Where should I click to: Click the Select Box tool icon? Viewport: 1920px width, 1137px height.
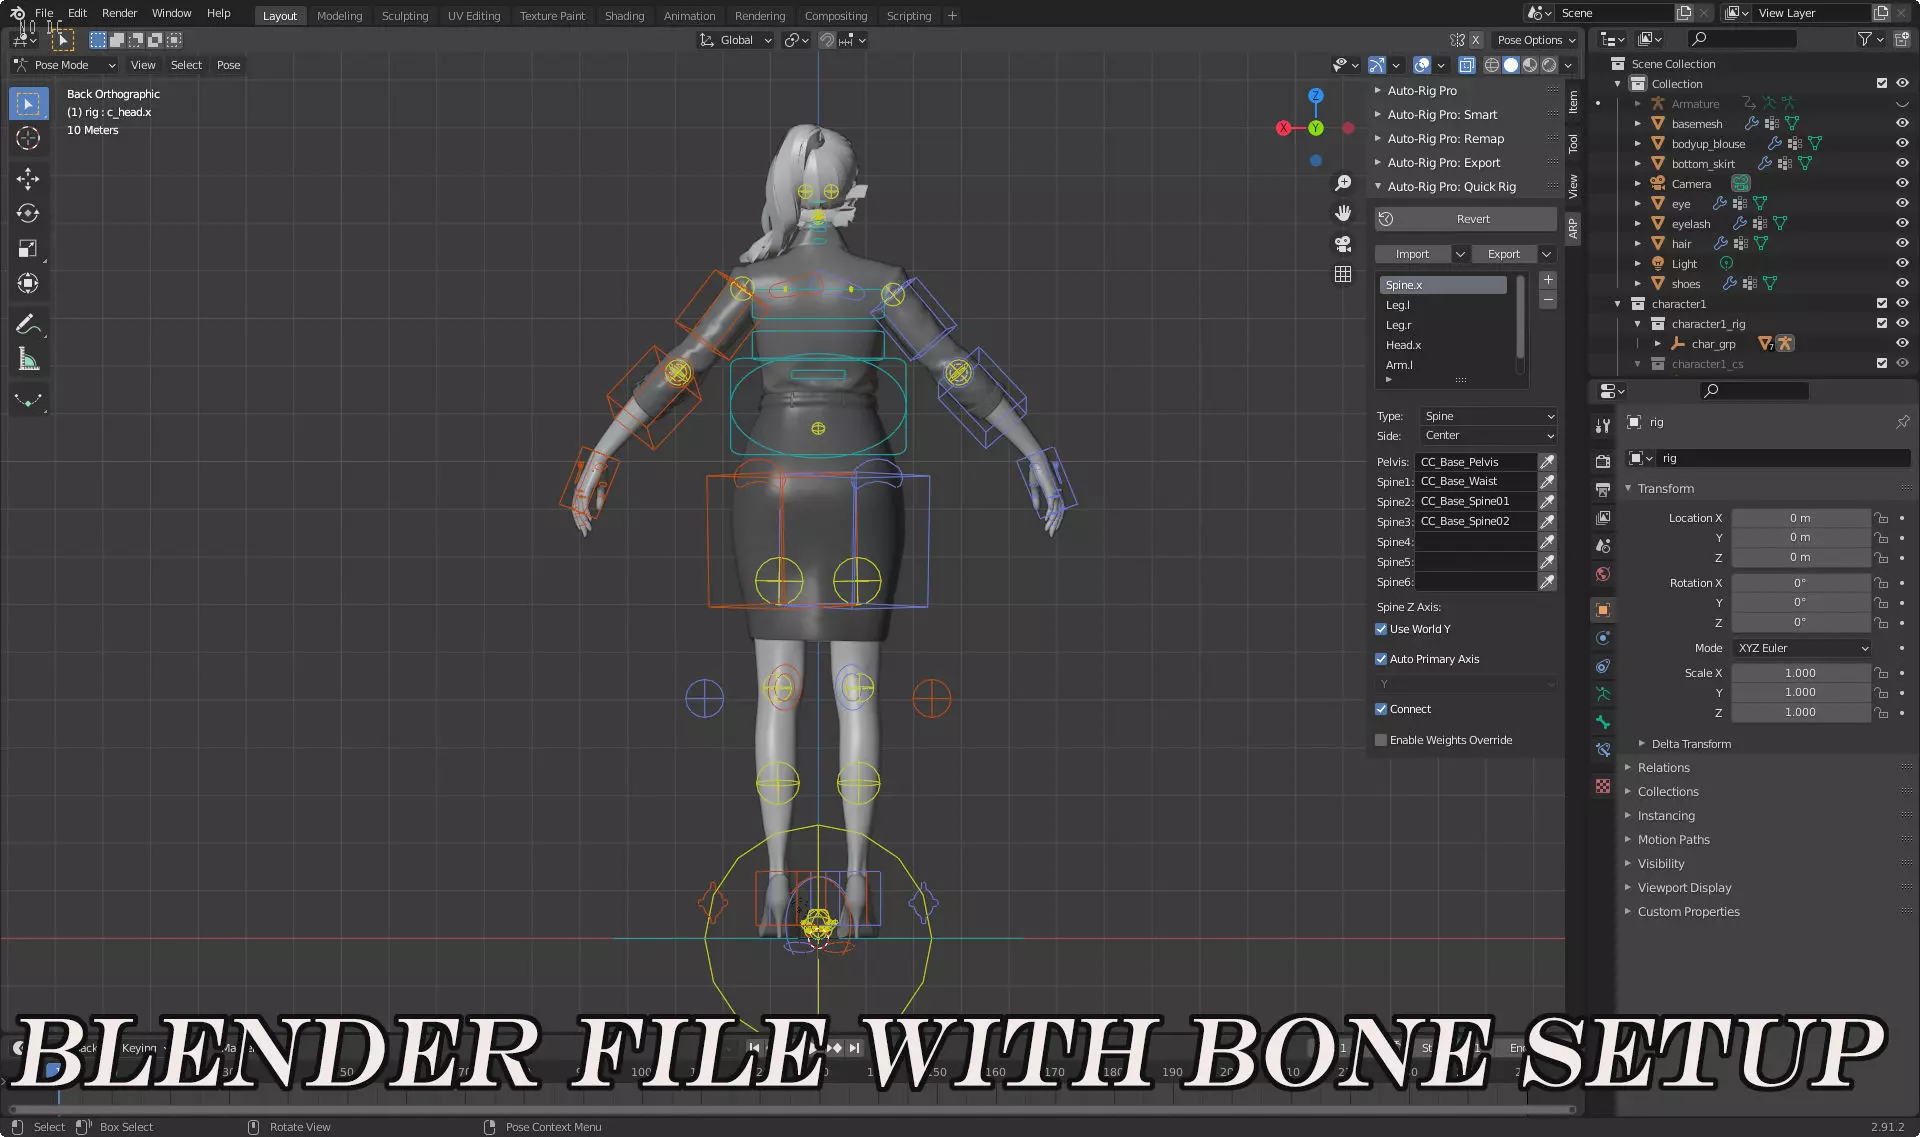pos(28,103)
